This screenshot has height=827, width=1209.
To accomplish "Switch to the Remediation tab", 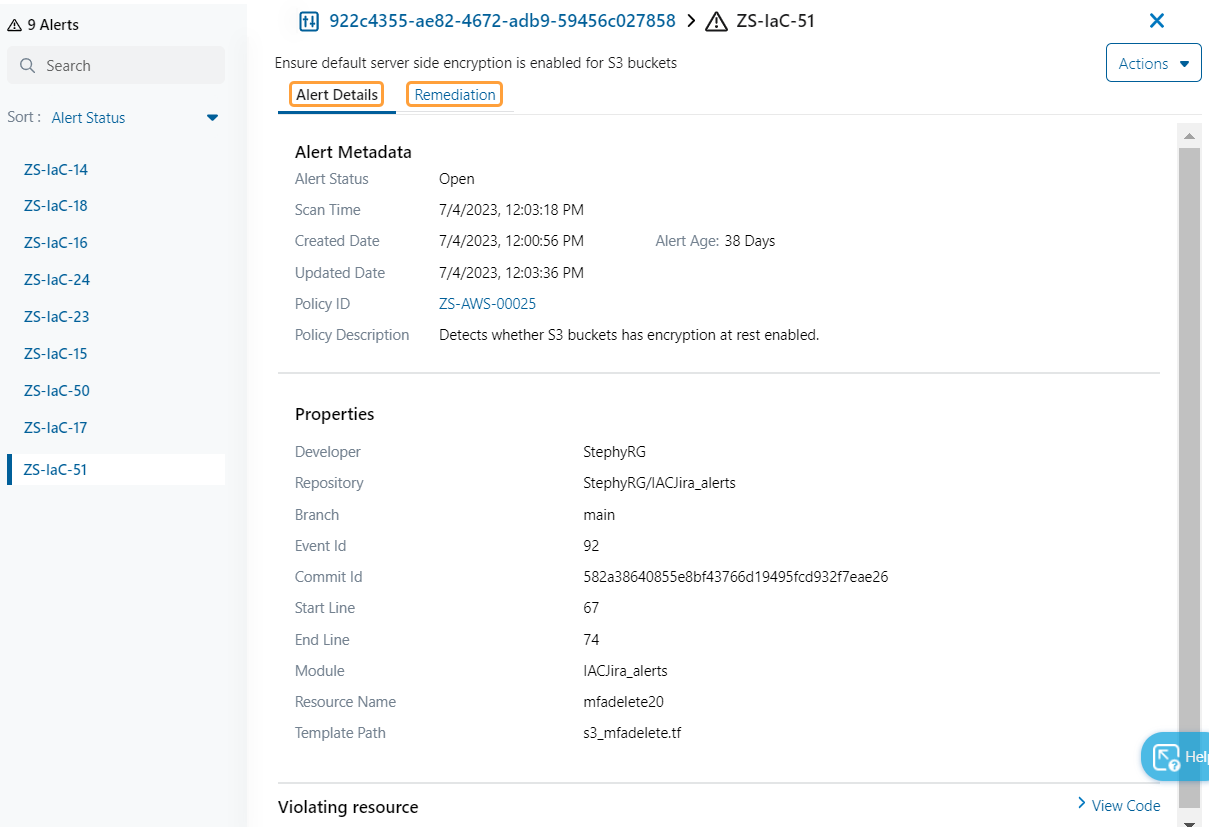I will click(x=454, y=94).
